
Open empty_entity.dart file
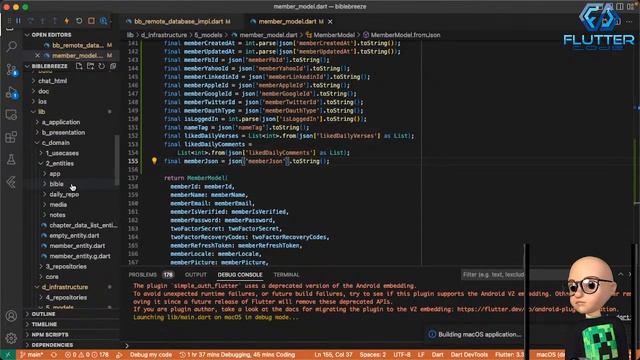tap(74, 236)
